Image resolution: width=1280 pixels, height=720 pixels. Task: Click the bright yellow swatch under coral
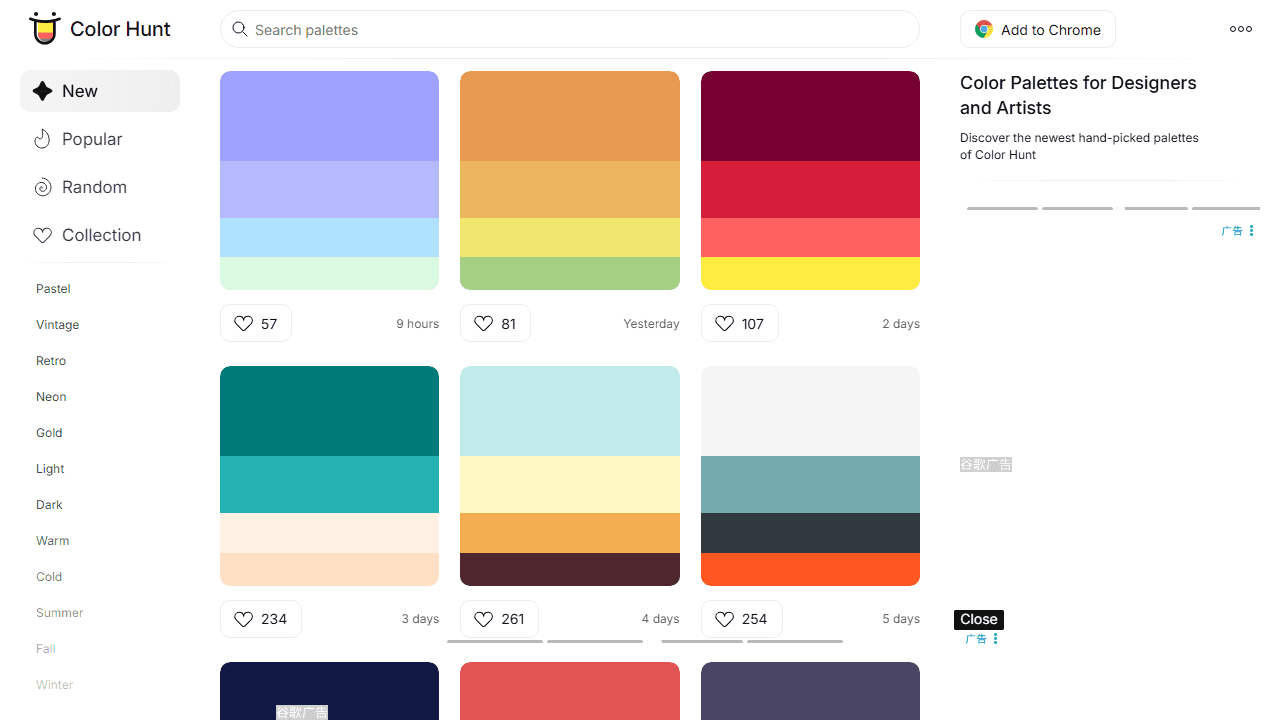tap(810, 273)
